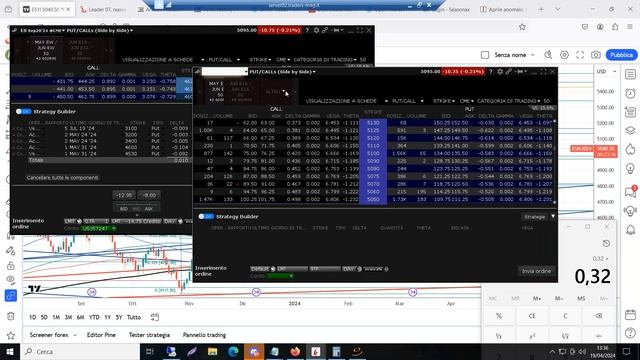640x360 pixels.
Task: Take a chart snapshot with camera icon
Action: coord(596,55)
